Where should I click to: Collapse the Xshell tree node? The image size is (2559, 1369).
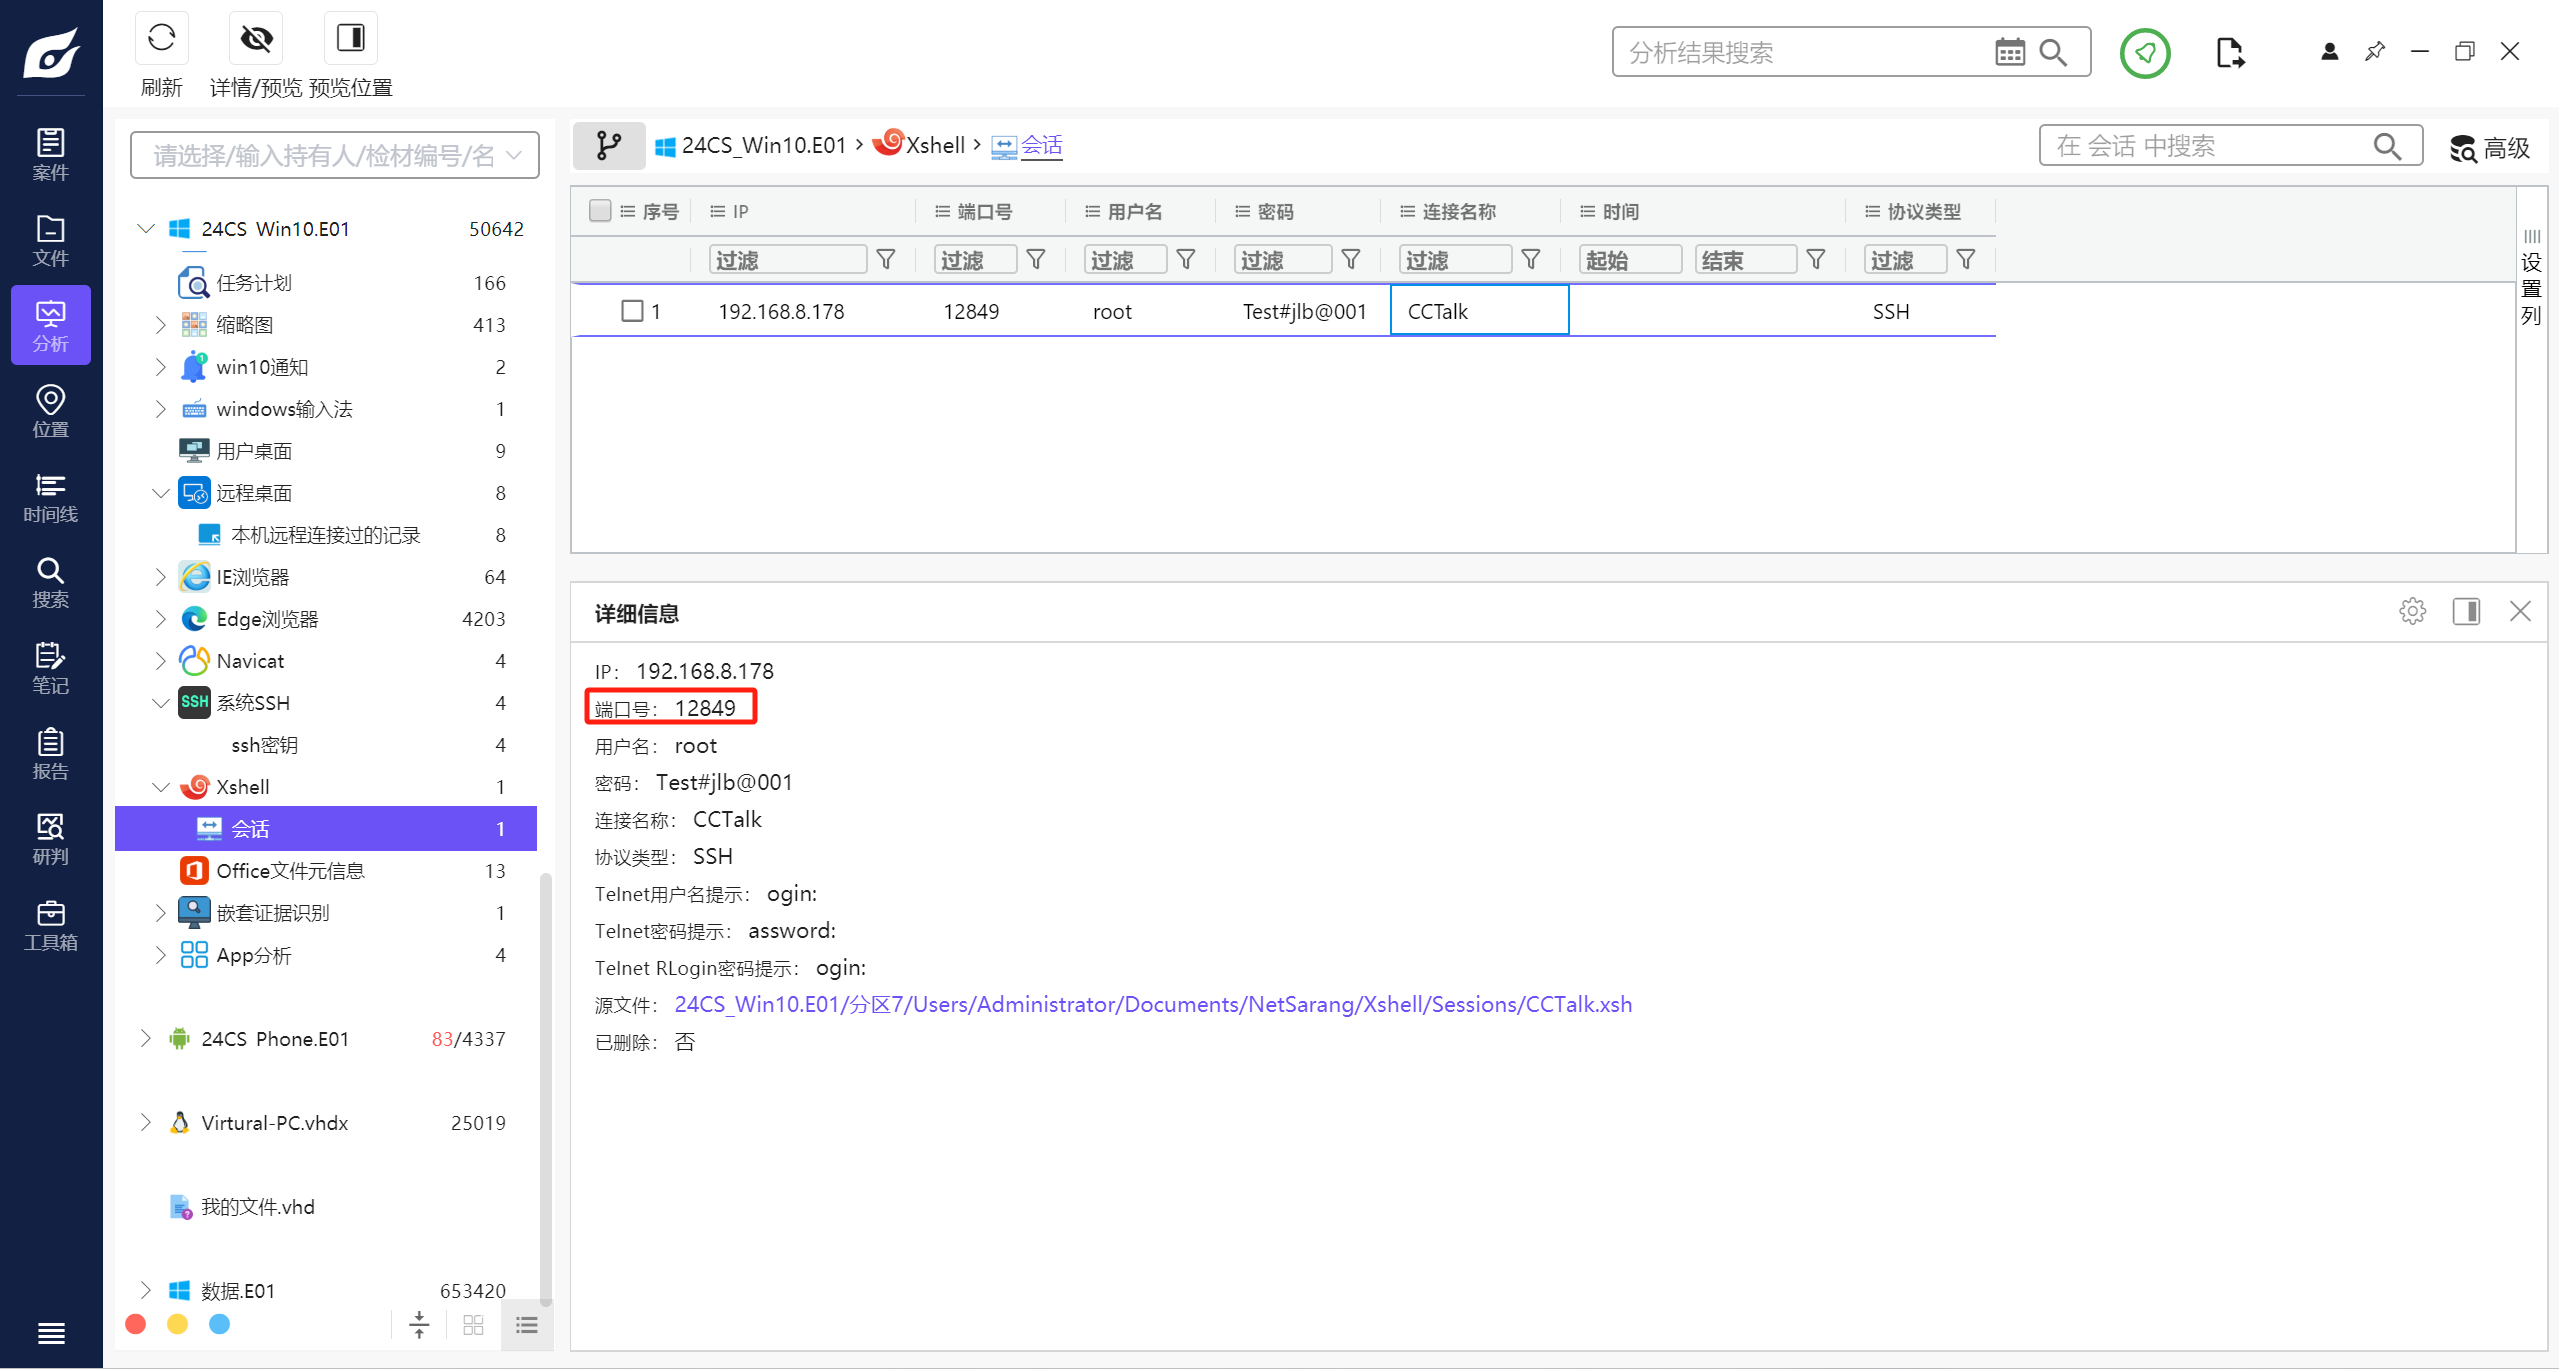pos(160,787)
